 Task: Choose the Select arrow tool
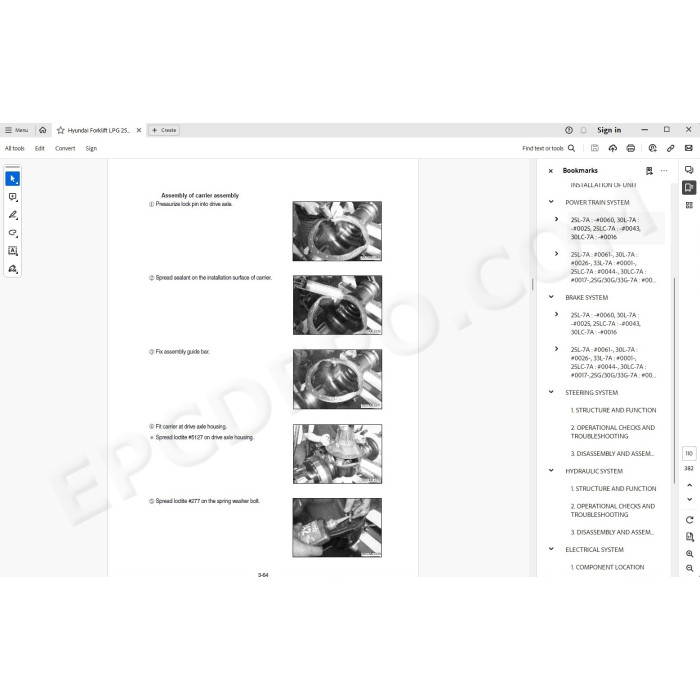click(12, 179)
